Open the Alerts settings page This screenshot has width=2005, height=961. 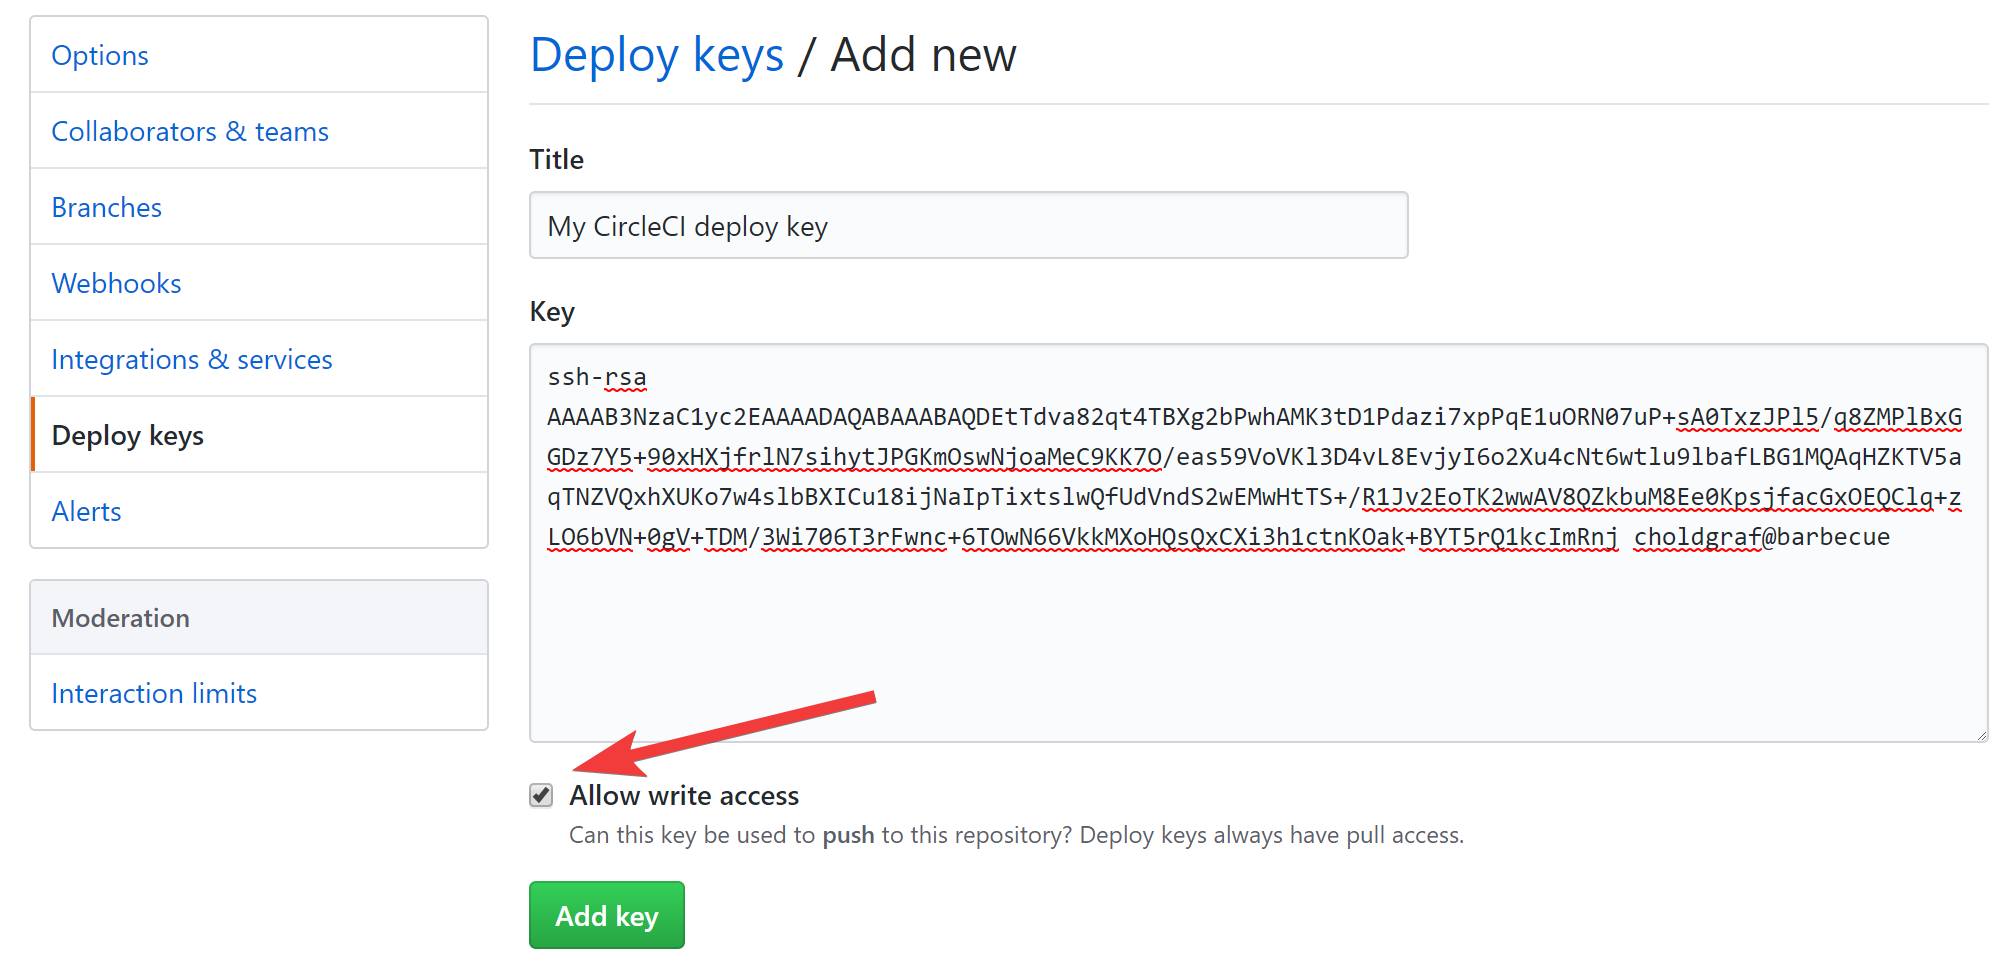[87, 512]
